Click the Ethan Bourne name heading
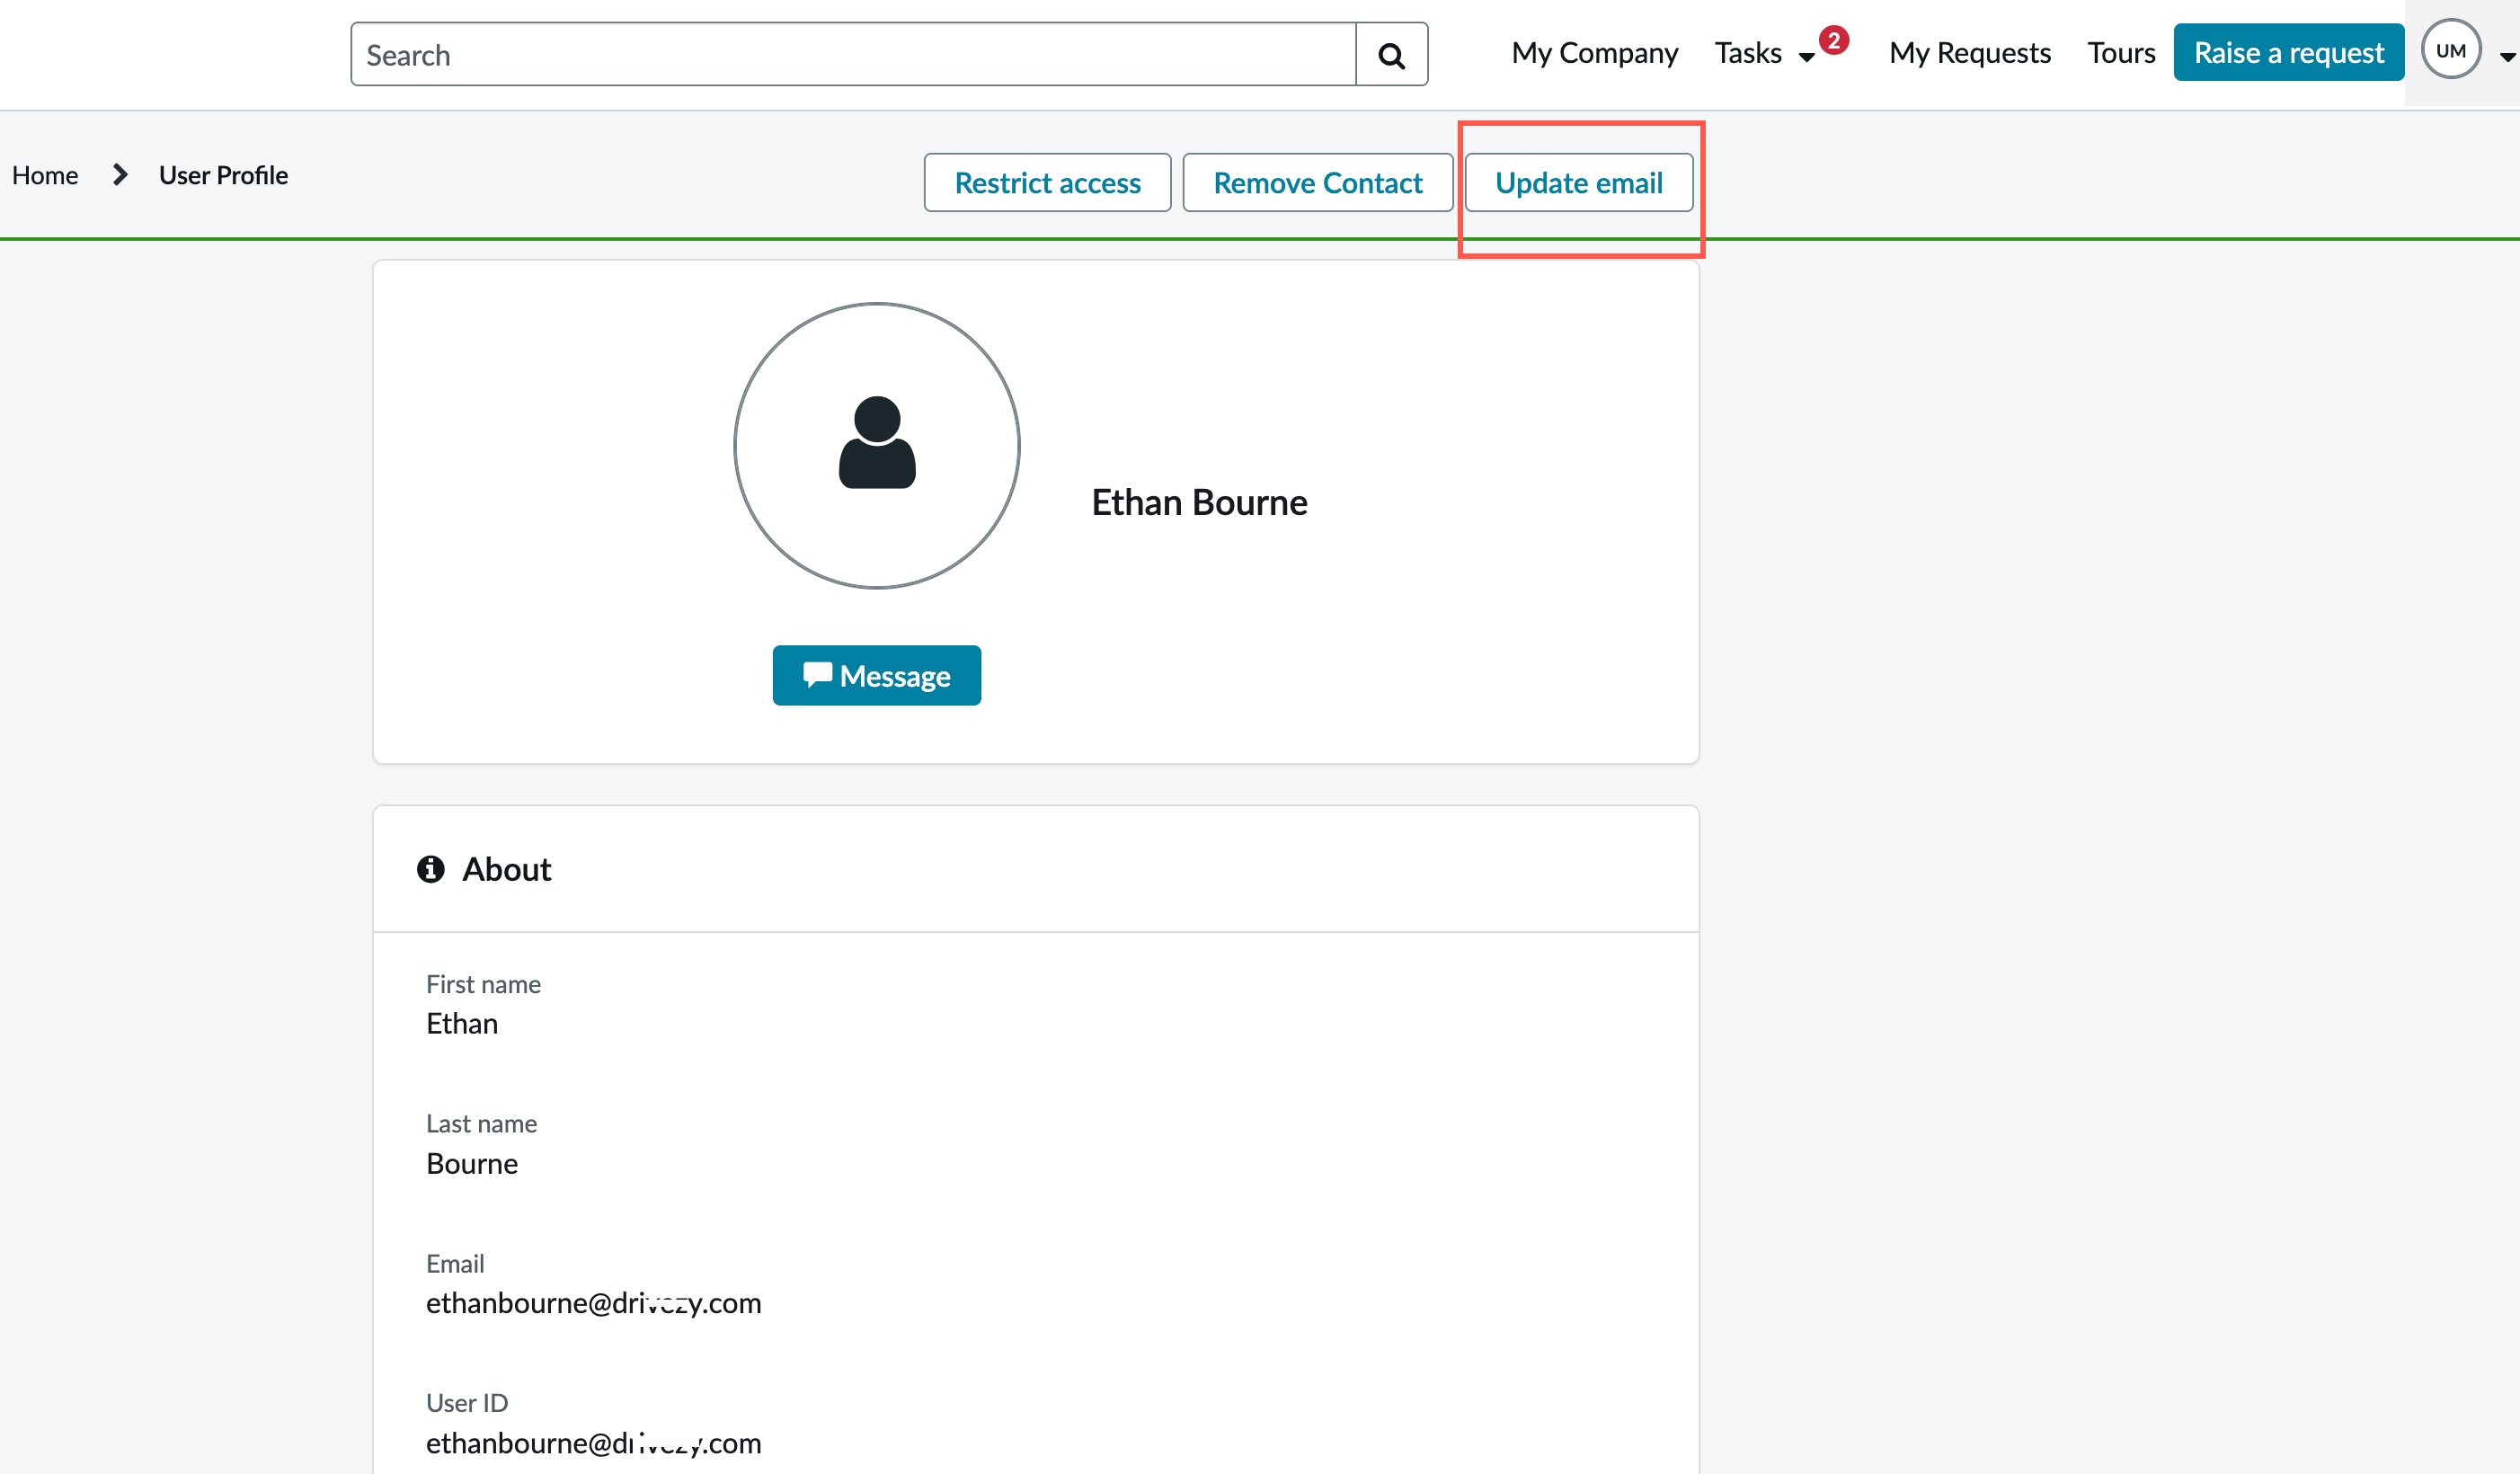Image resolution: width=2520 pixels, height=1474 pixels. click(1199, 502)
